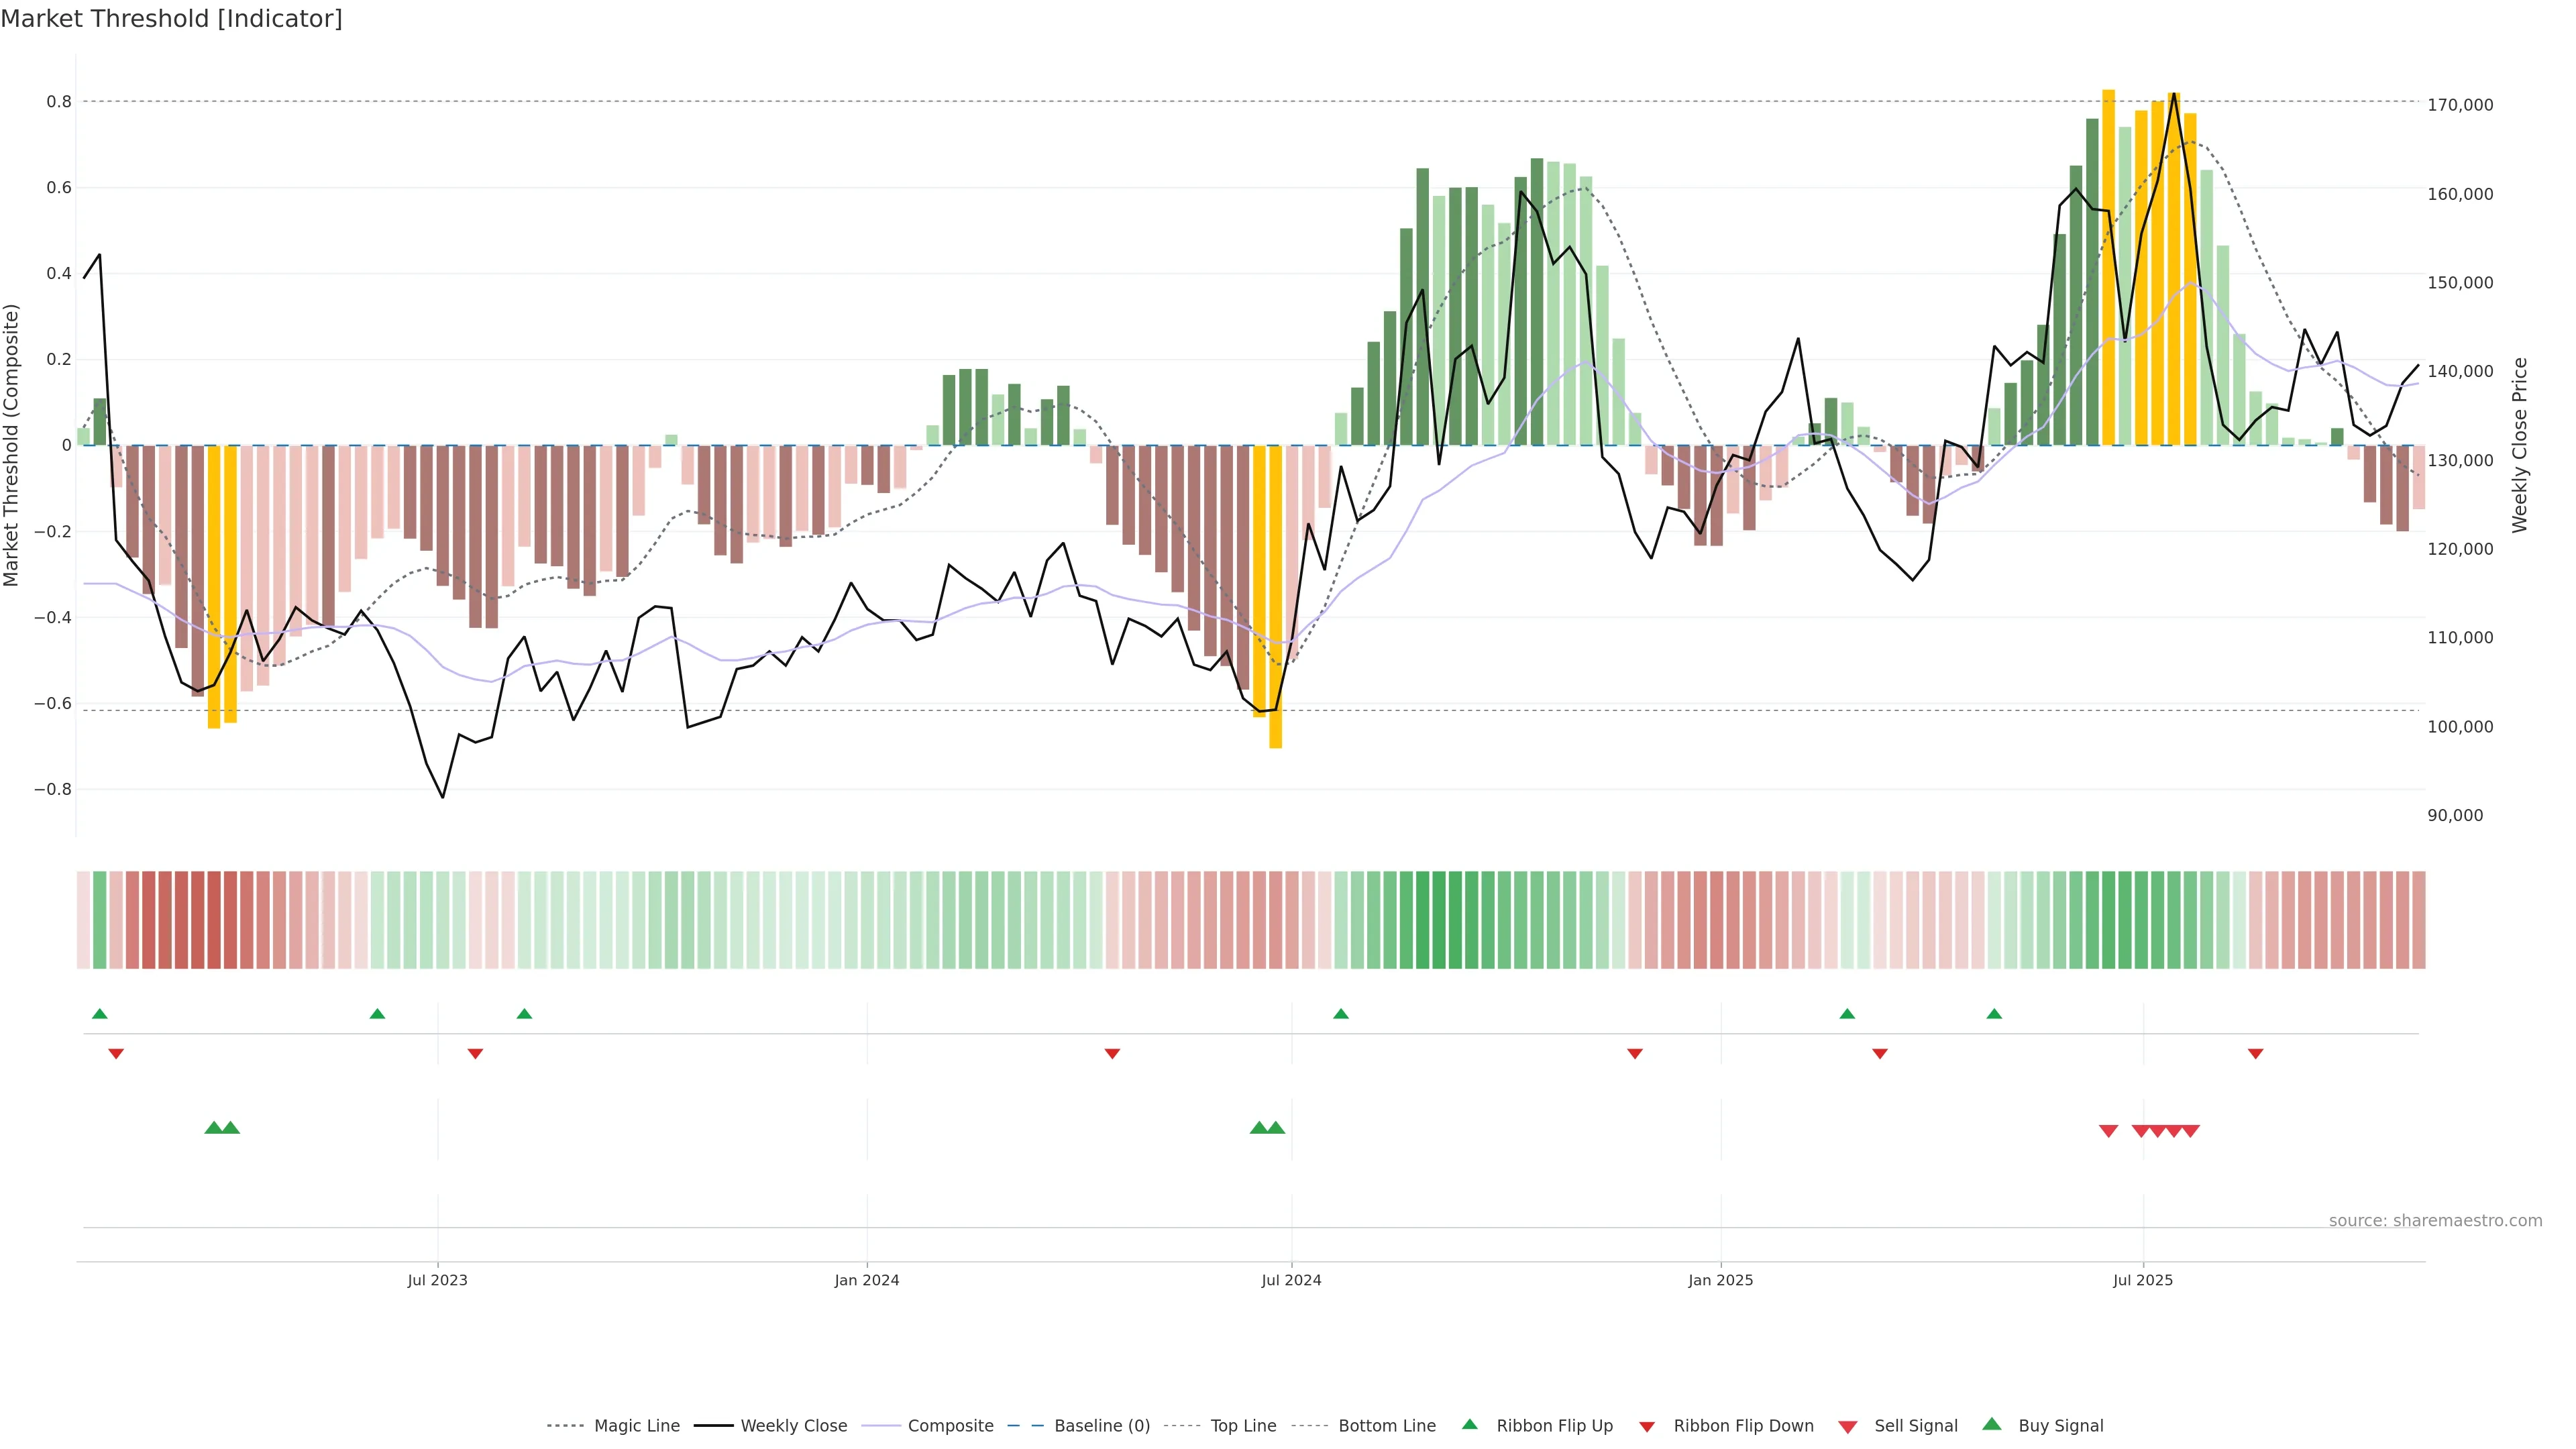2576x1449 pixels.
Task: Hide the Top Line series via legend
Action: [x=1243, y=1426]
